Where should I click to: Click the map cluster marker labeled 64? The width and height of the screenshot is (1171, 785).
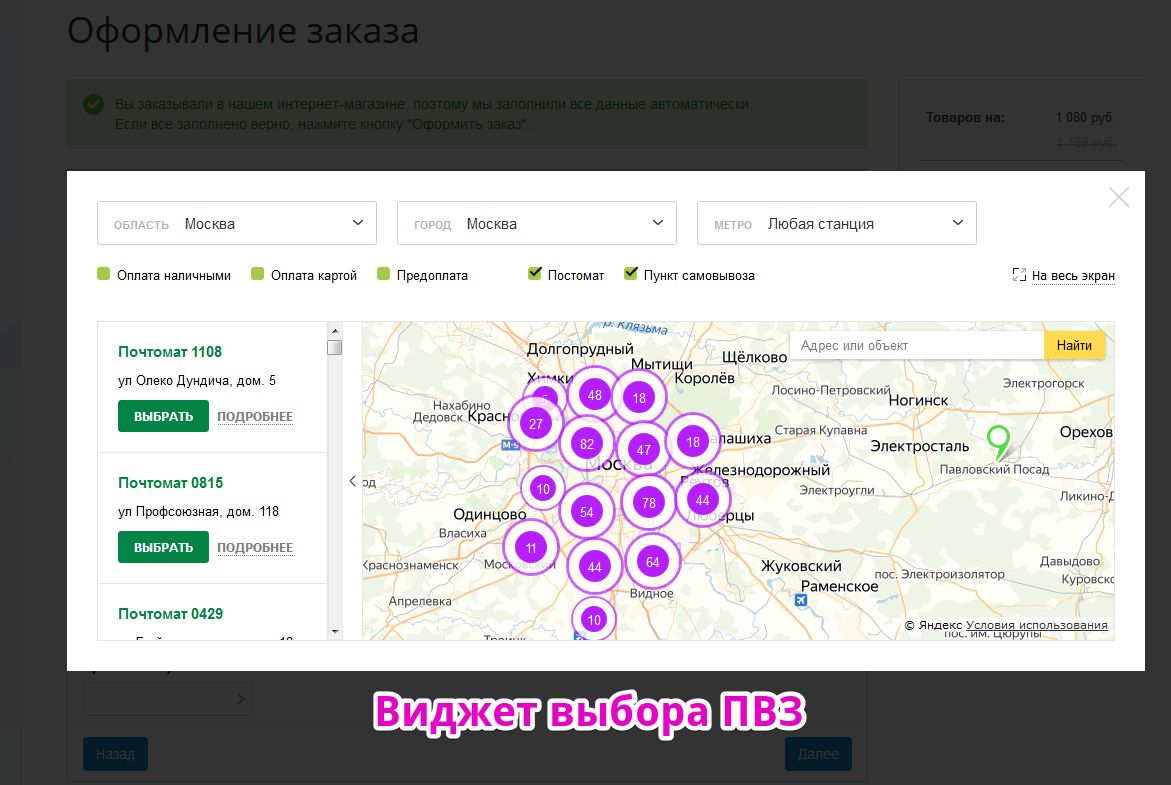pyautogui.click(x=653, y=562)
